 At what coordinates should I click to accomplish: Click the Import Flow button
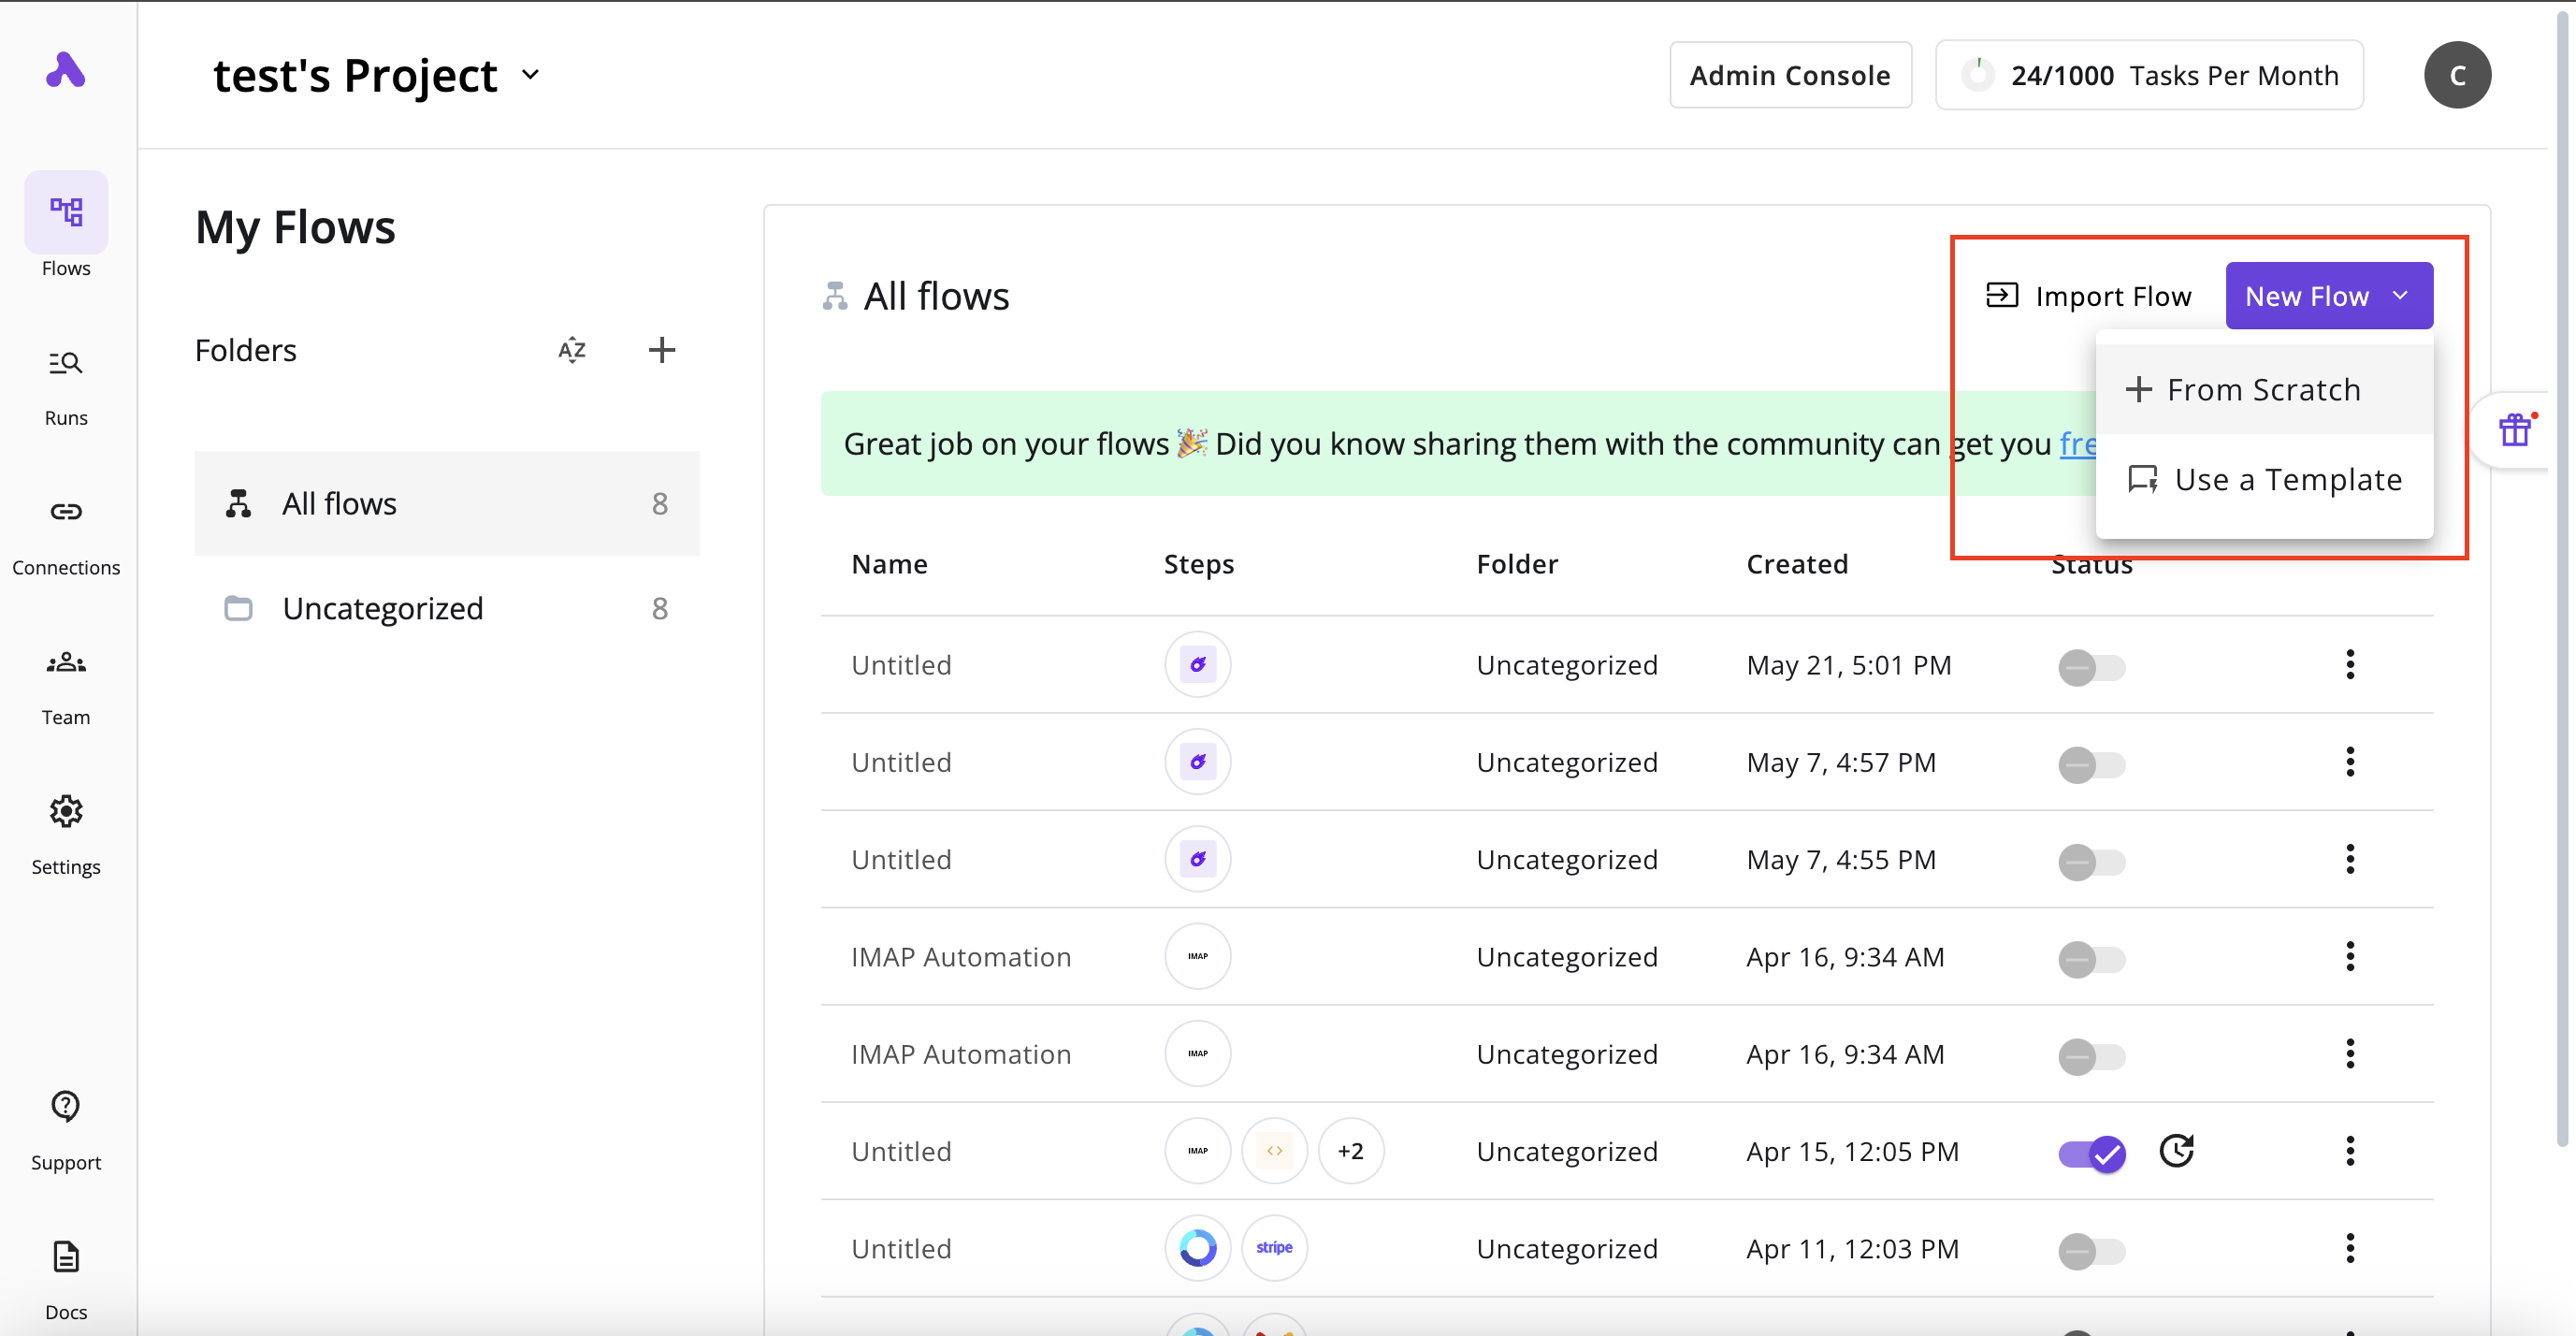(2088, 296)
